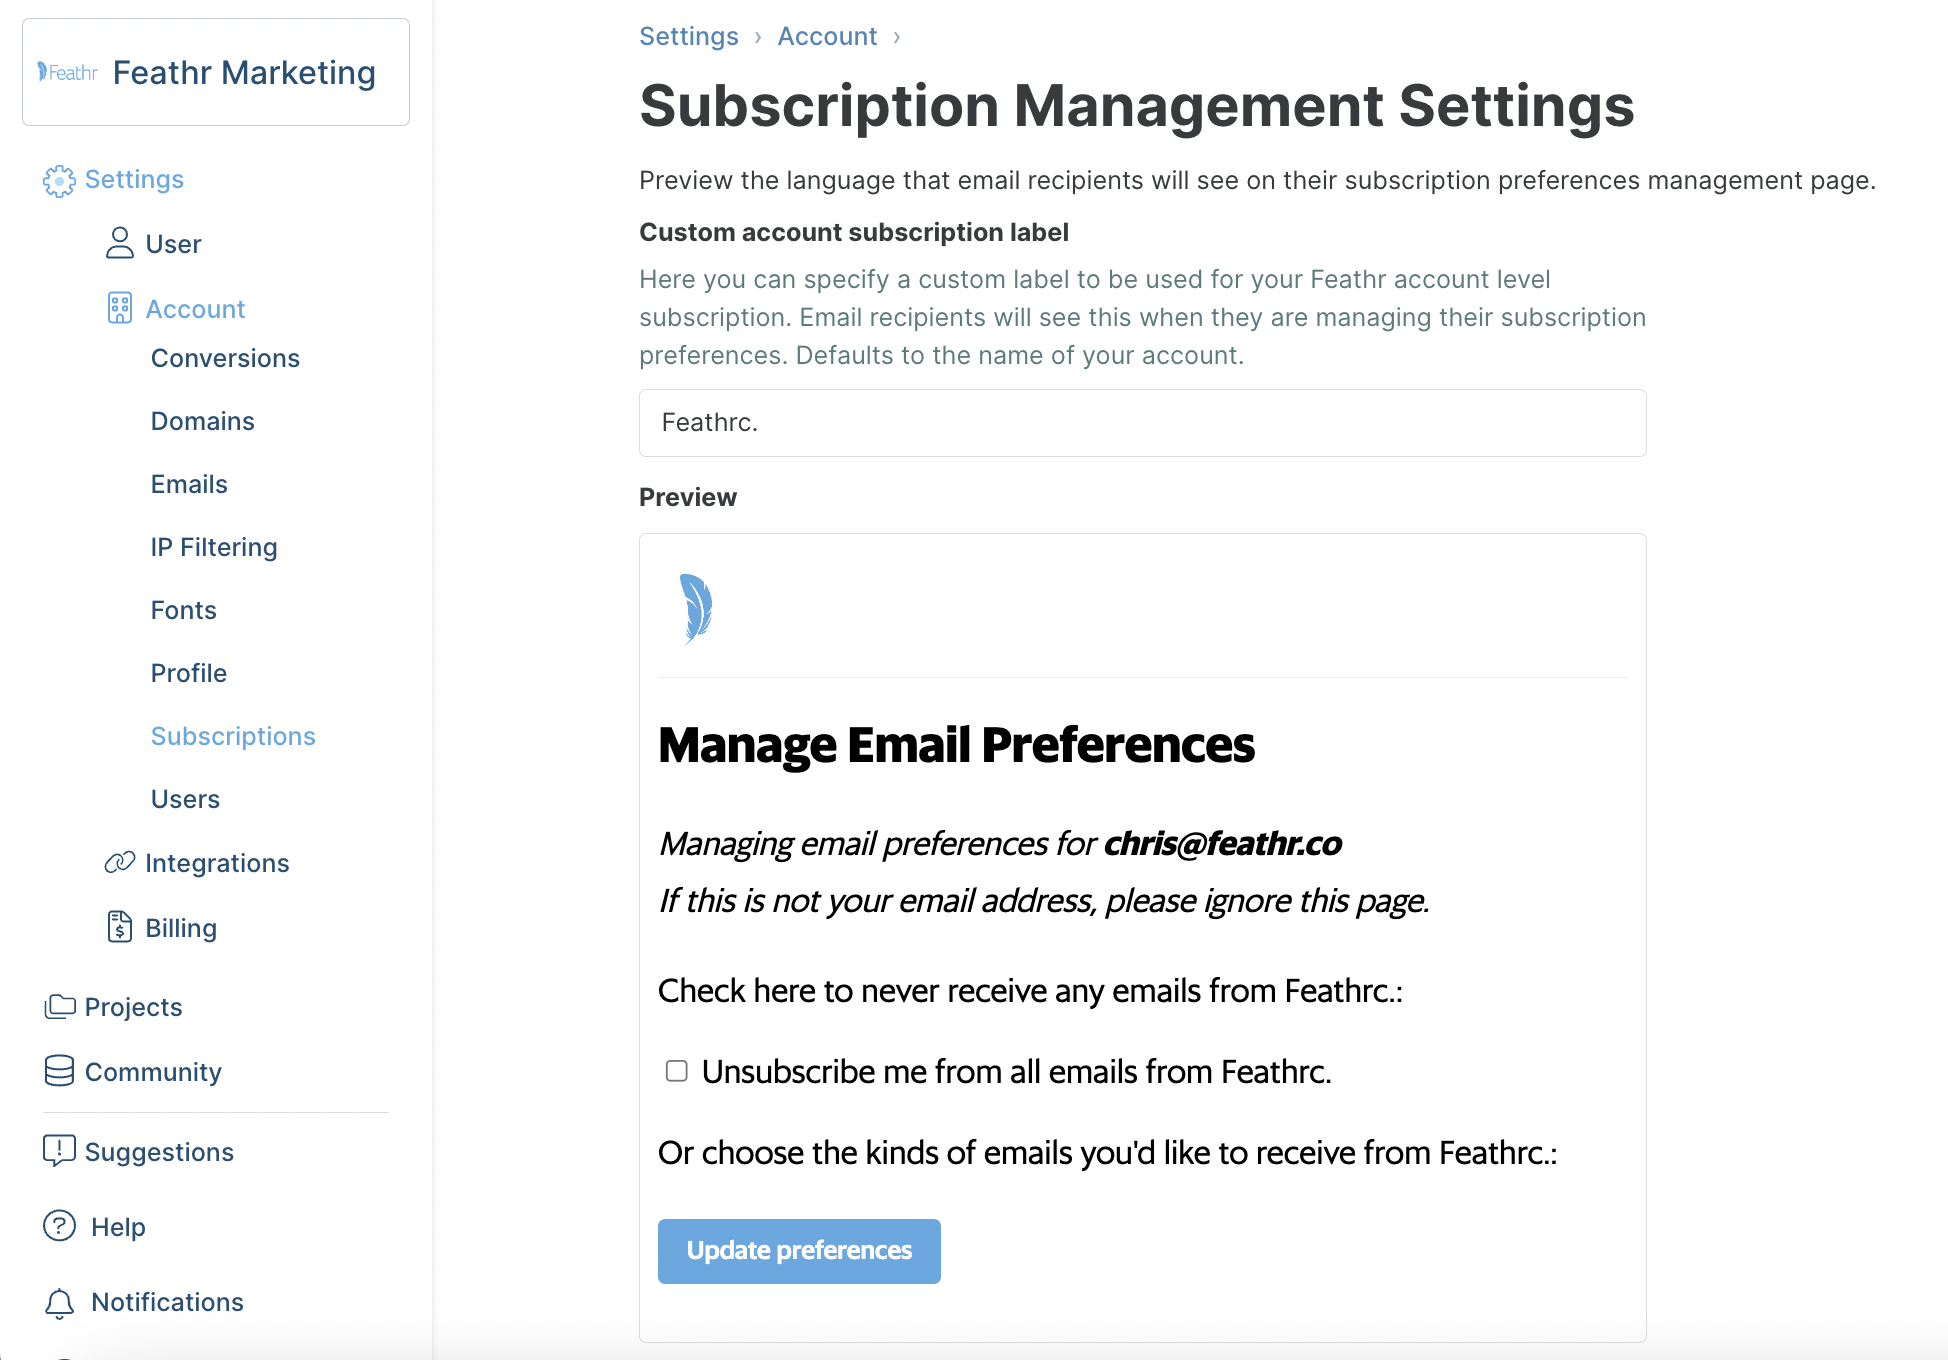This screenshot has height=1360, width=1948.
Task: Click the Suggestions speech bubble icon
Action: [x=60, y=1151]
